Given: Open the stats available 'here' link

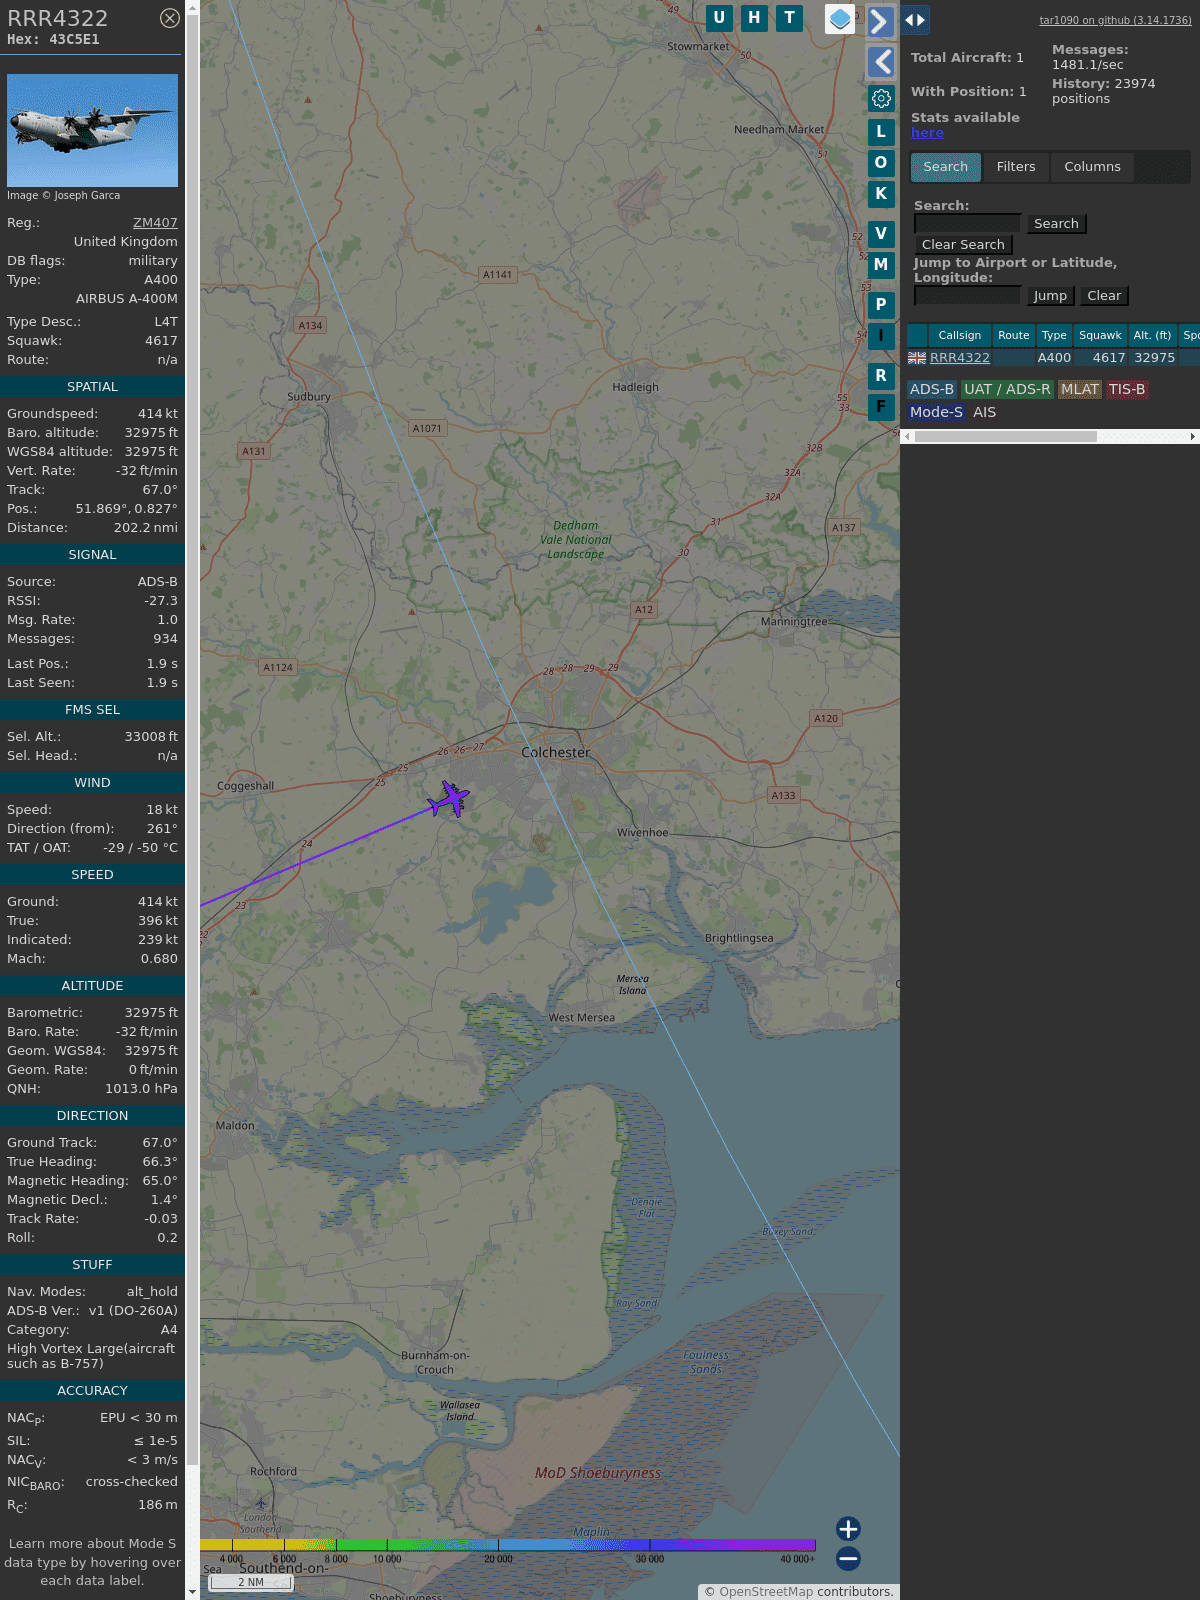Looking at the screenshot, I should tap(927, 133).
